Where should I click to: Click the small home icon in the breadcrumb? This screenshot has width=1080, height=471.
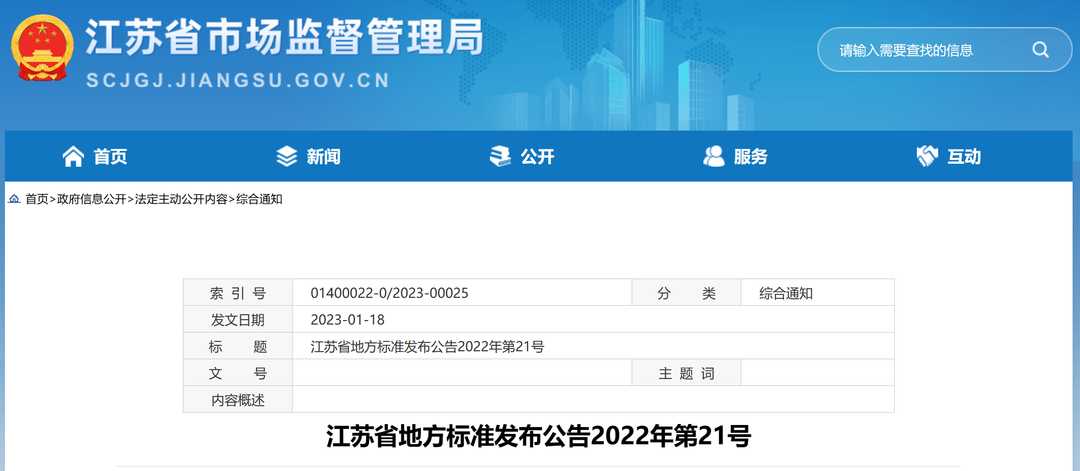click(x=14, y=200)
